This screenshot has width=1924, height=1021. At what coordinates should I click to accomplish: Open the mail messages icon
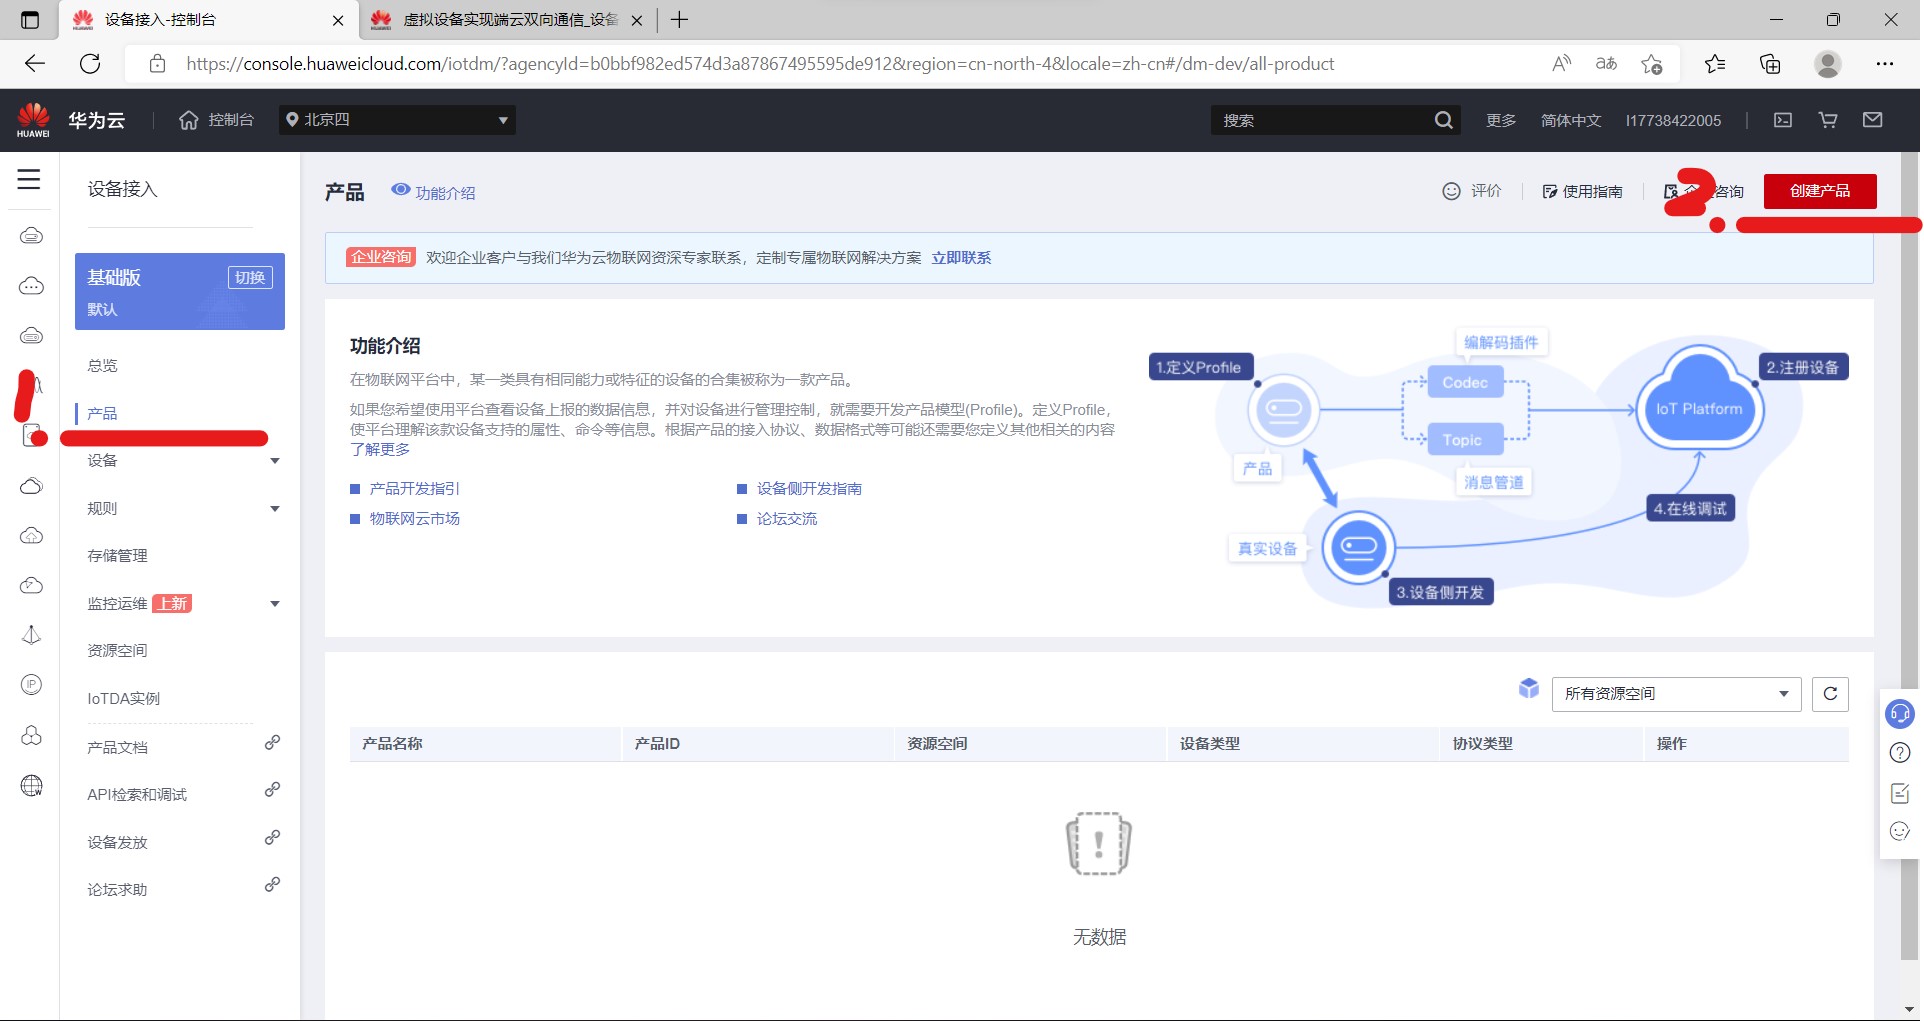pyautogui.click(x=1873, y=120)
